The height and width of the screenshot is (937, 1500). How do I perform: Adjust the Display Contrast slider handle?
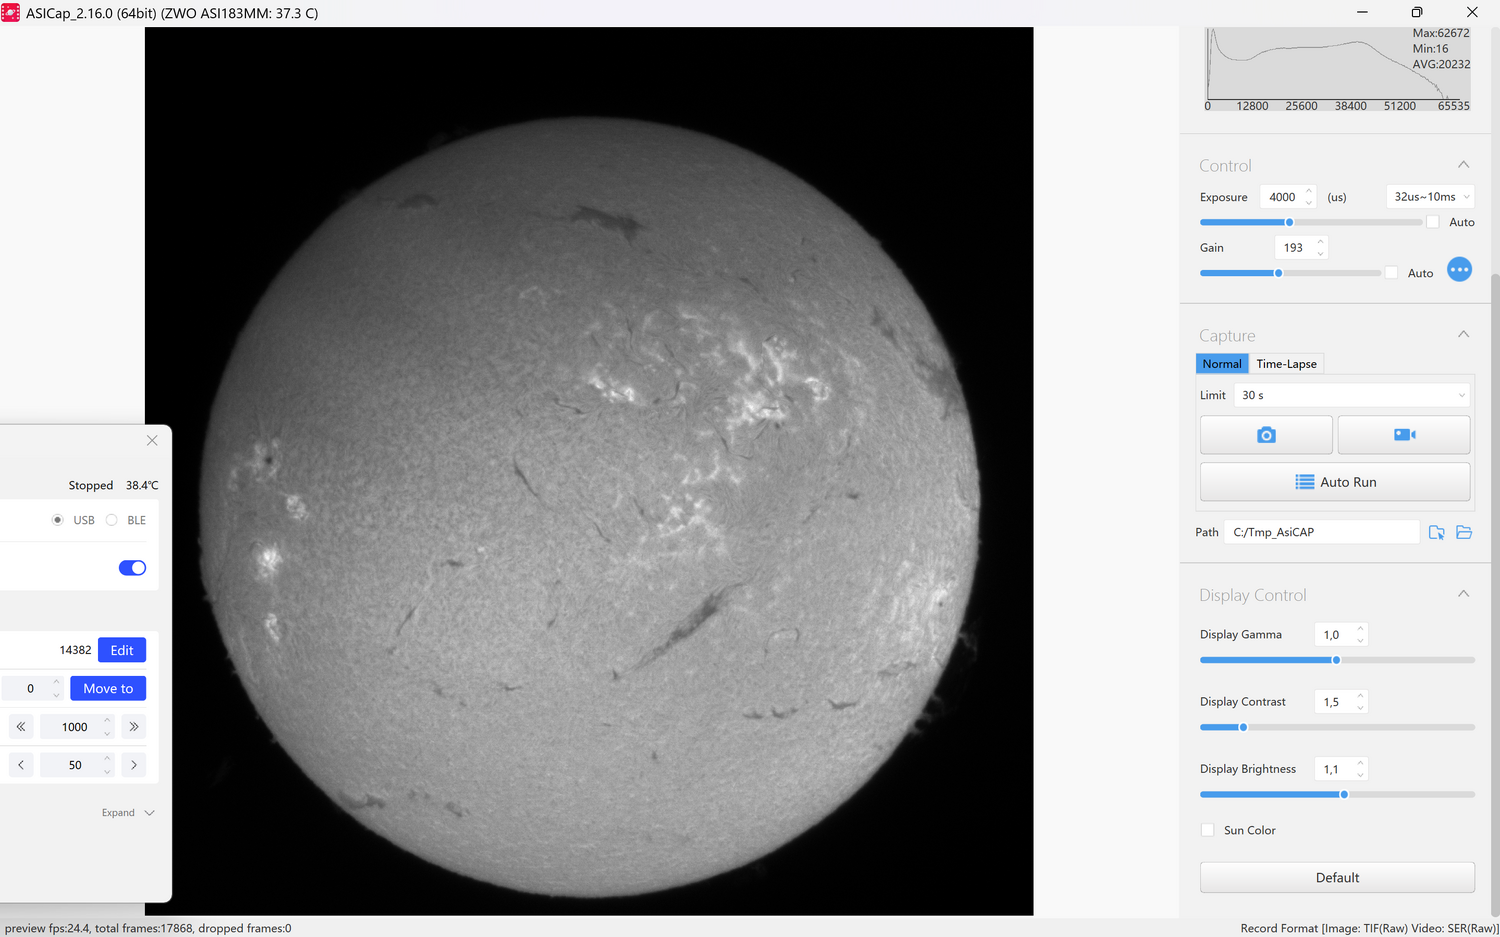(1243, 727)
